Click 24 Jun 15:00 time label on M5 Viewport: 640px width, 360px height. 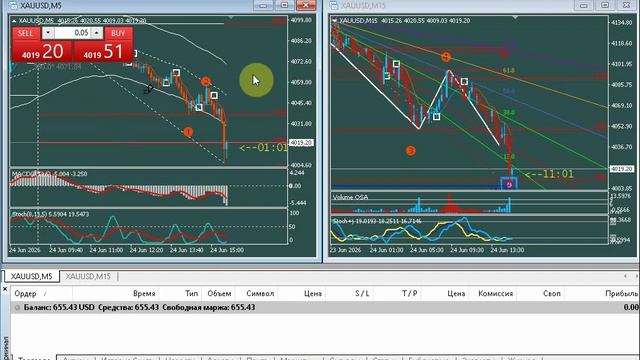227,250
